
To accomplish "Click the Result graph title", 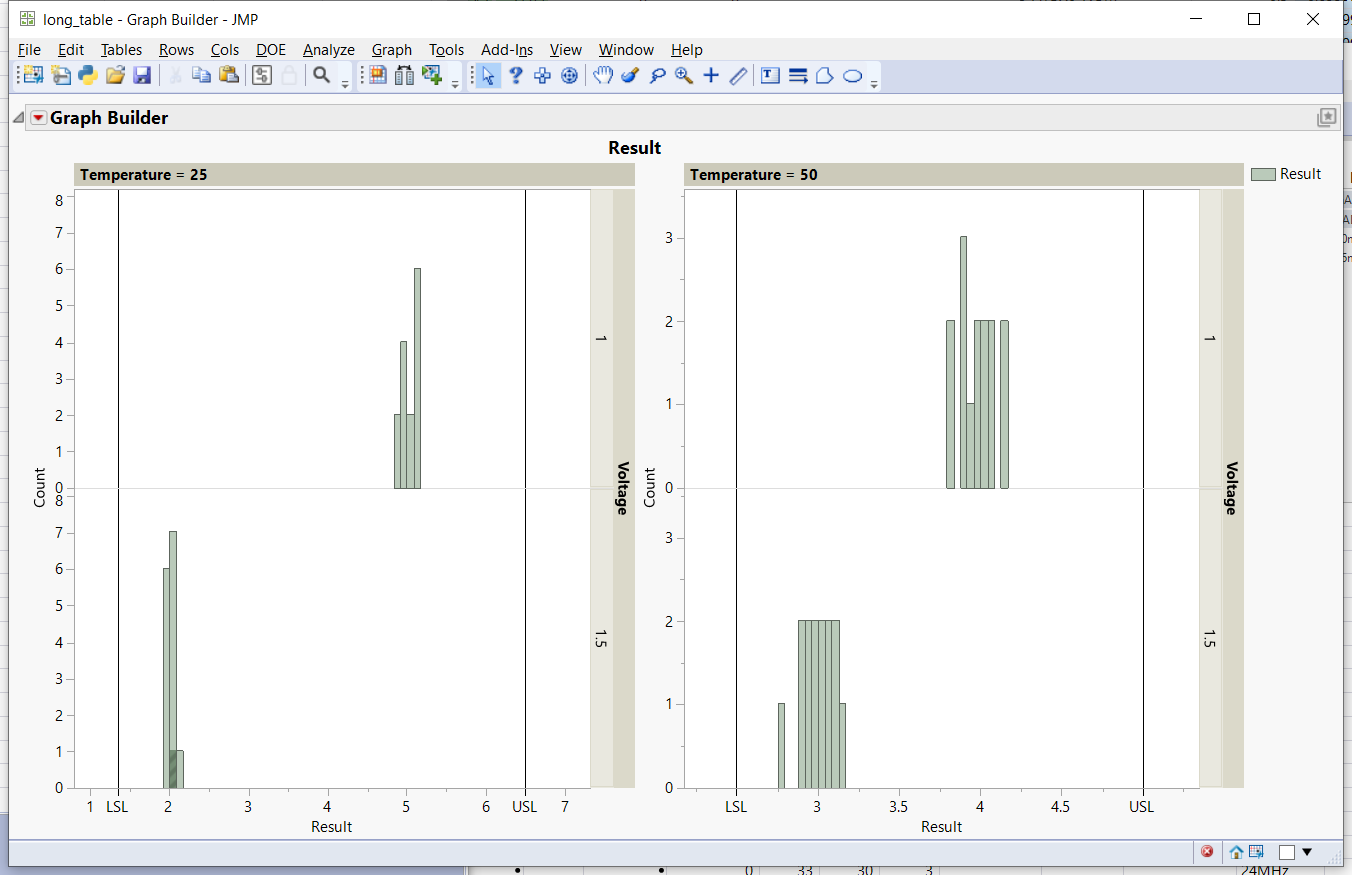I will click(635, 148).
